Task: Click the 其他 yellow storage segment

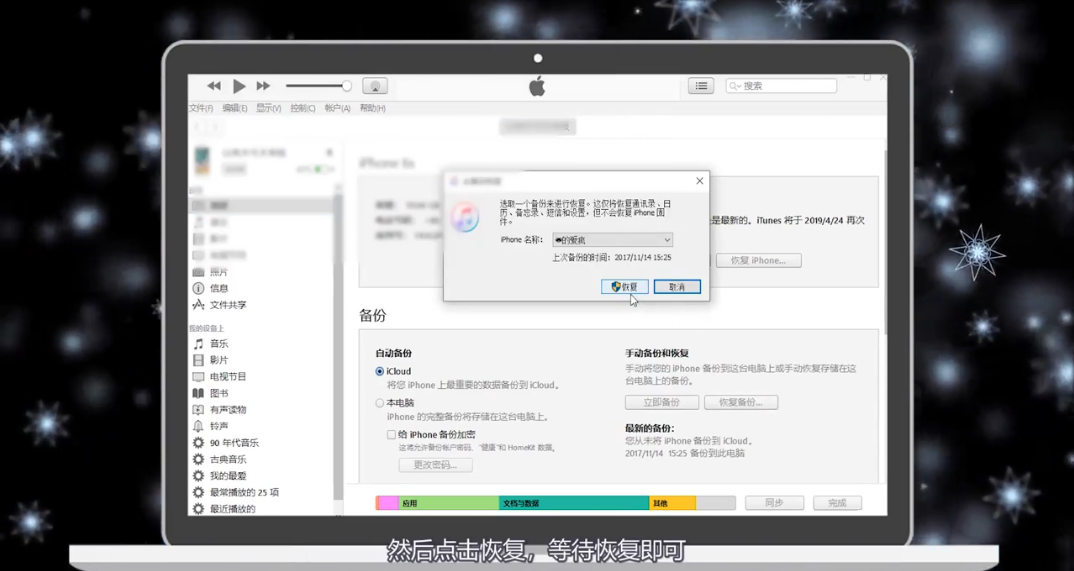Action: click(x=673, y=503)
